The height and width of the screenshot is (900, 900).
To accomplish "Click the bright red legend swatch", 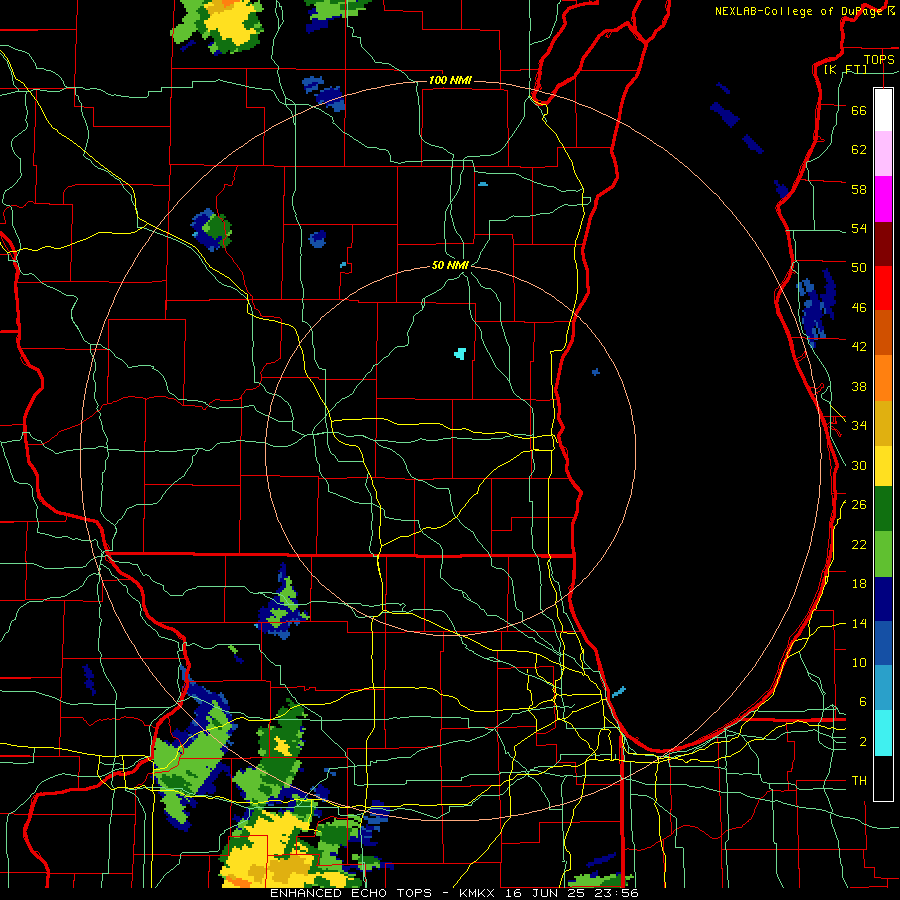I will [883, 288].
